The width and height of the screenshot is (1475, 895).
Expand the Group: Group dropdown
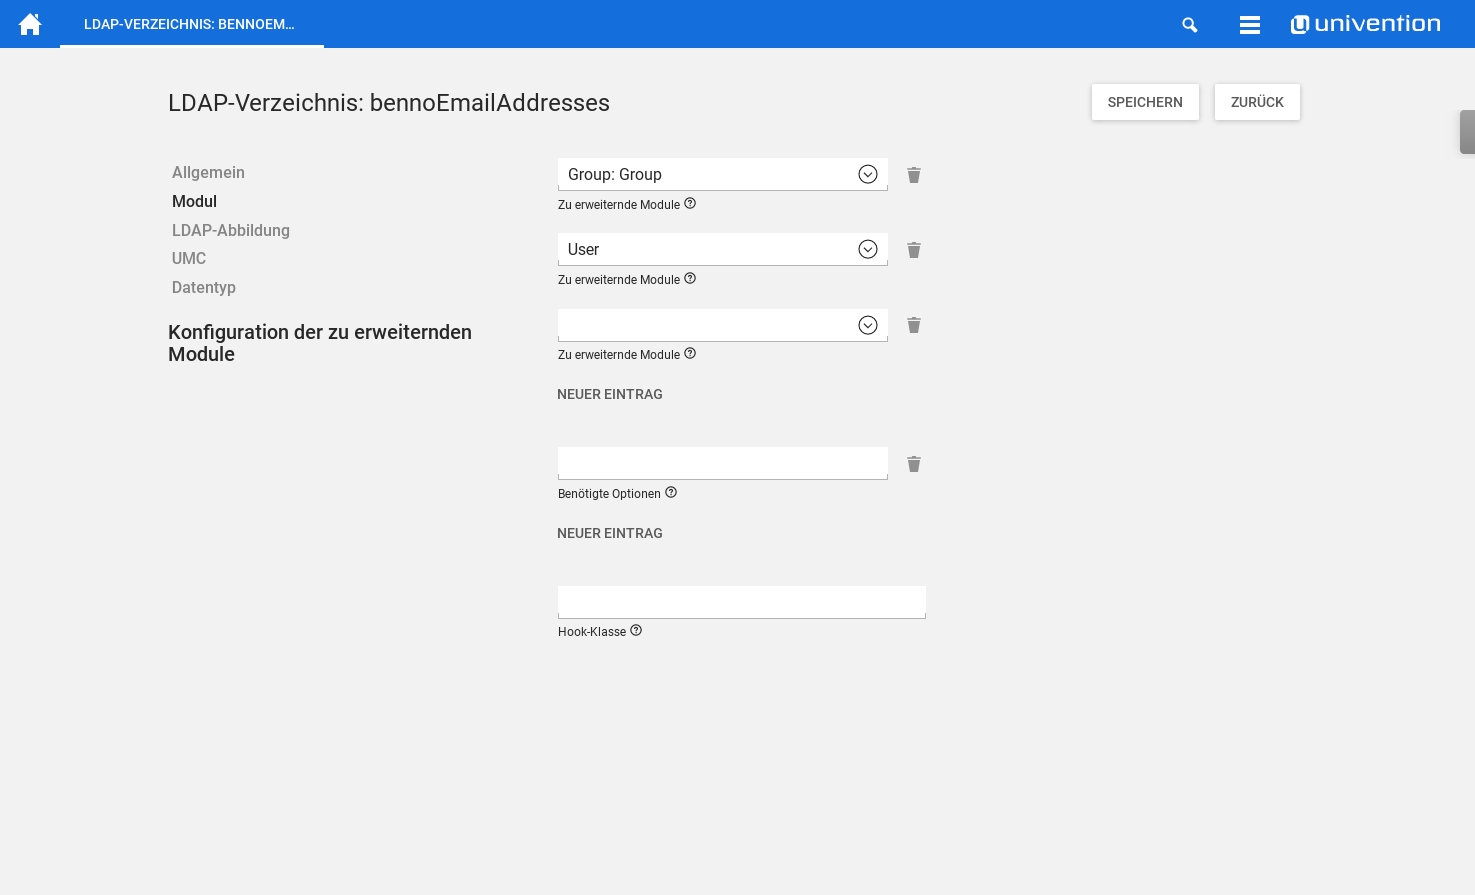click(867, 174)
